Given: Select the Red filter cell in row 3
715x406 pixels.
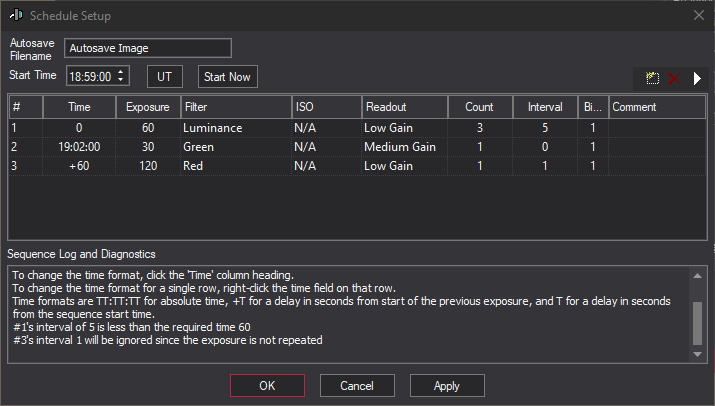Looking at the screenshot, I should [x=234, y=166].
